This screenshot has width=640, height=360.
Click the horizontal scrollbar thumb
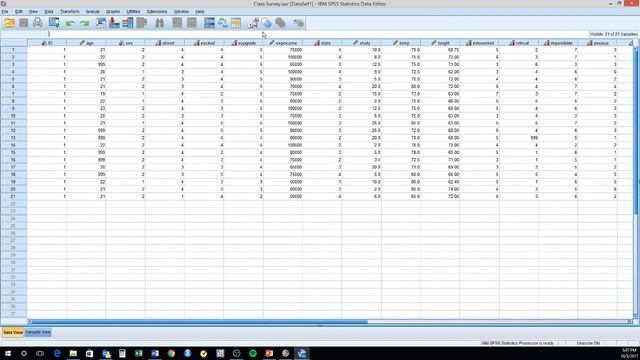tap(200, 322)
